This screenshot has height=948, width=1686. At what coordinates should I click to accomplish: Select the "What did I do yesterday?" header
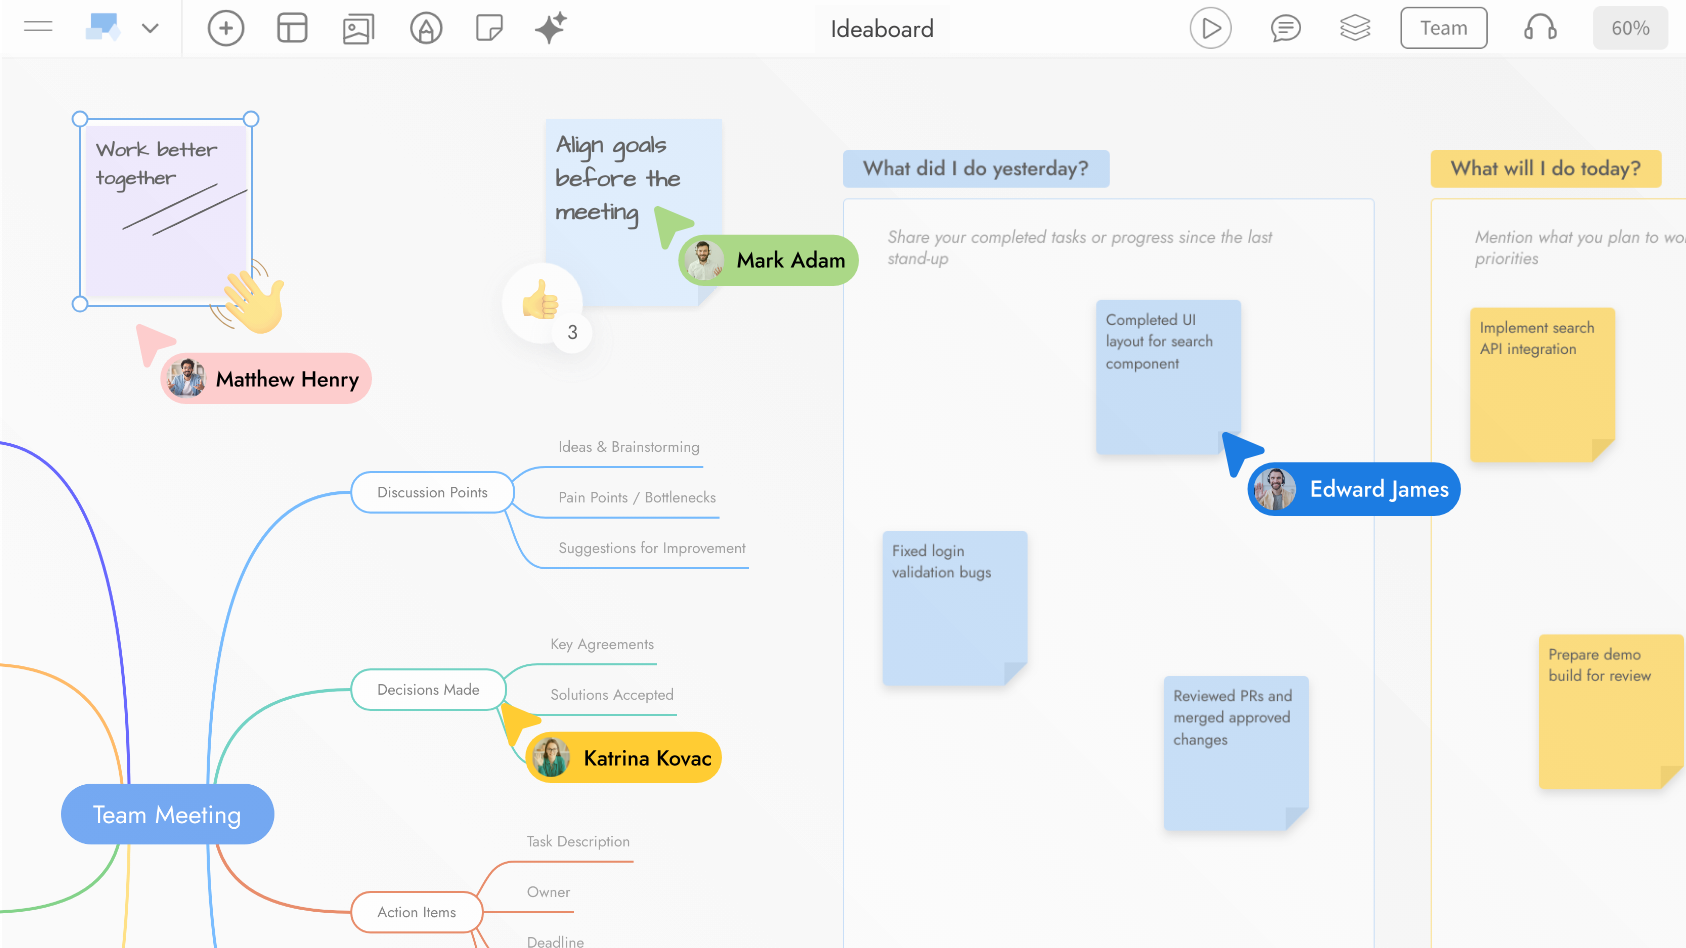click(976, 169)
